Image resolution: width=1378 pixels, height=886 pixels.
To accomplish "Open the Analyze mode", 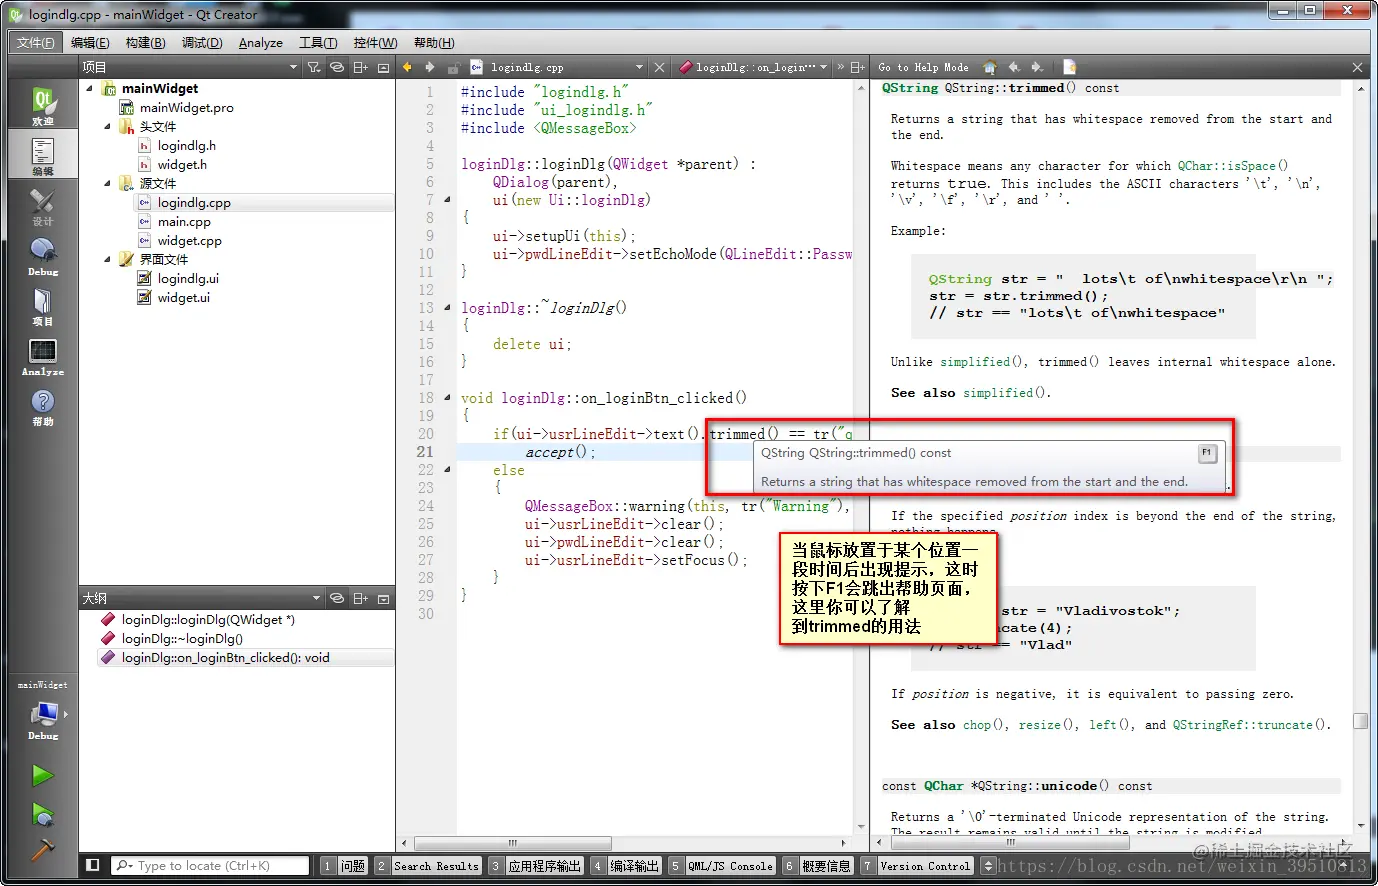I will point(42,355).
